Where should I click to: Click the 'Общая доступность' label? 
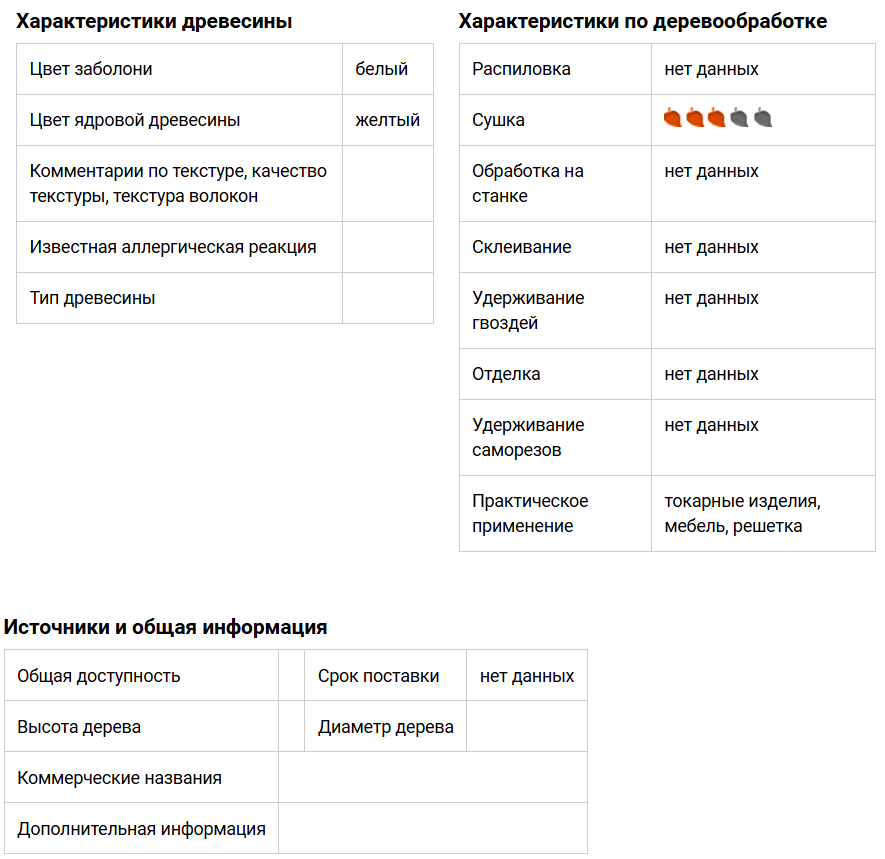99,676
